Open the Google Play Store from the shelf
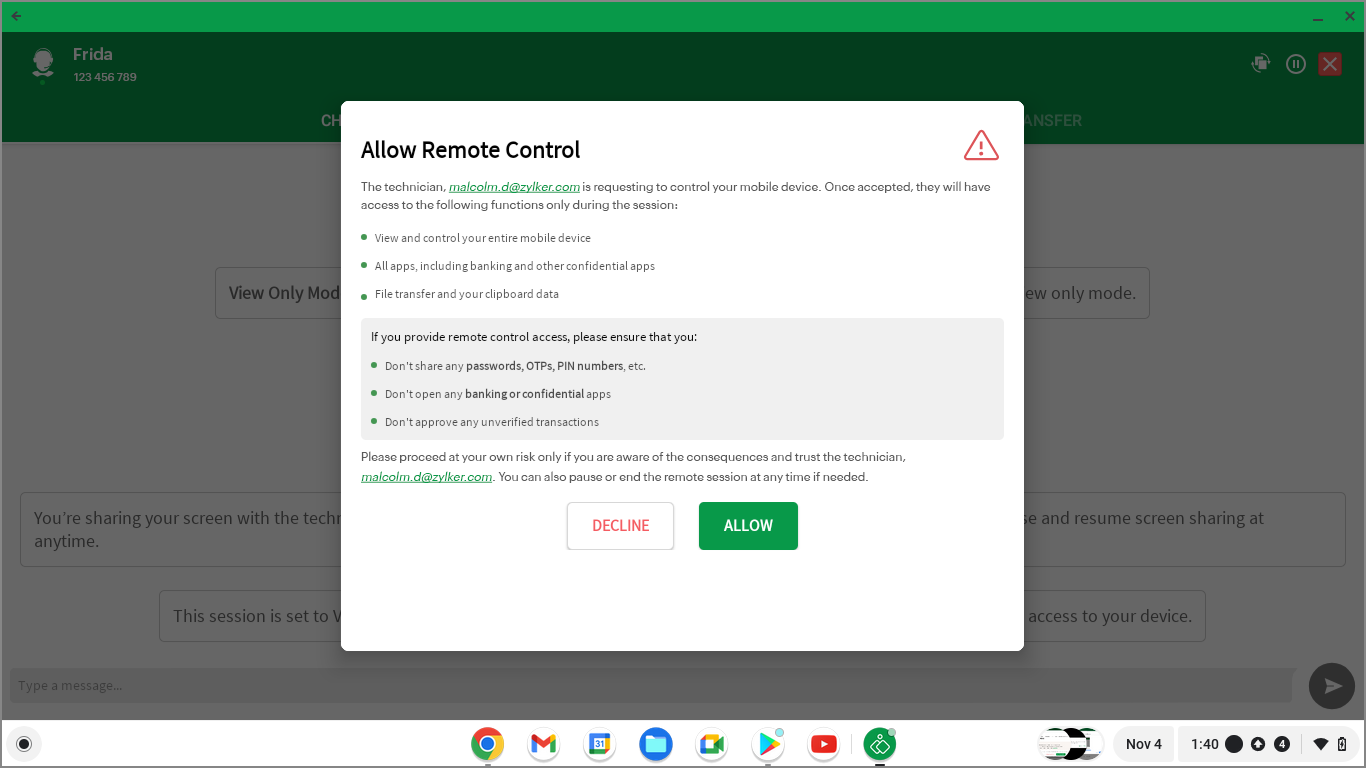1366x768 pixels. pos(767,744)
